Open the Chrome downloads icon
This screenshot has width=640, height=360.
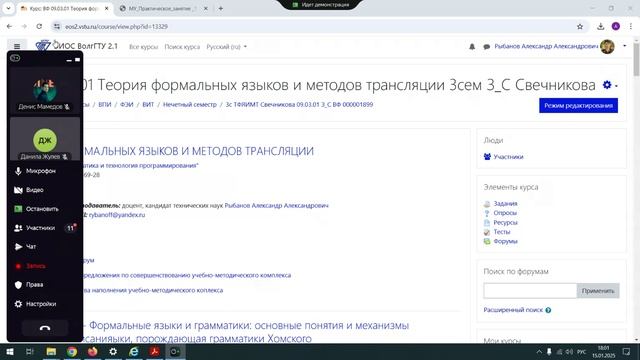600,27
